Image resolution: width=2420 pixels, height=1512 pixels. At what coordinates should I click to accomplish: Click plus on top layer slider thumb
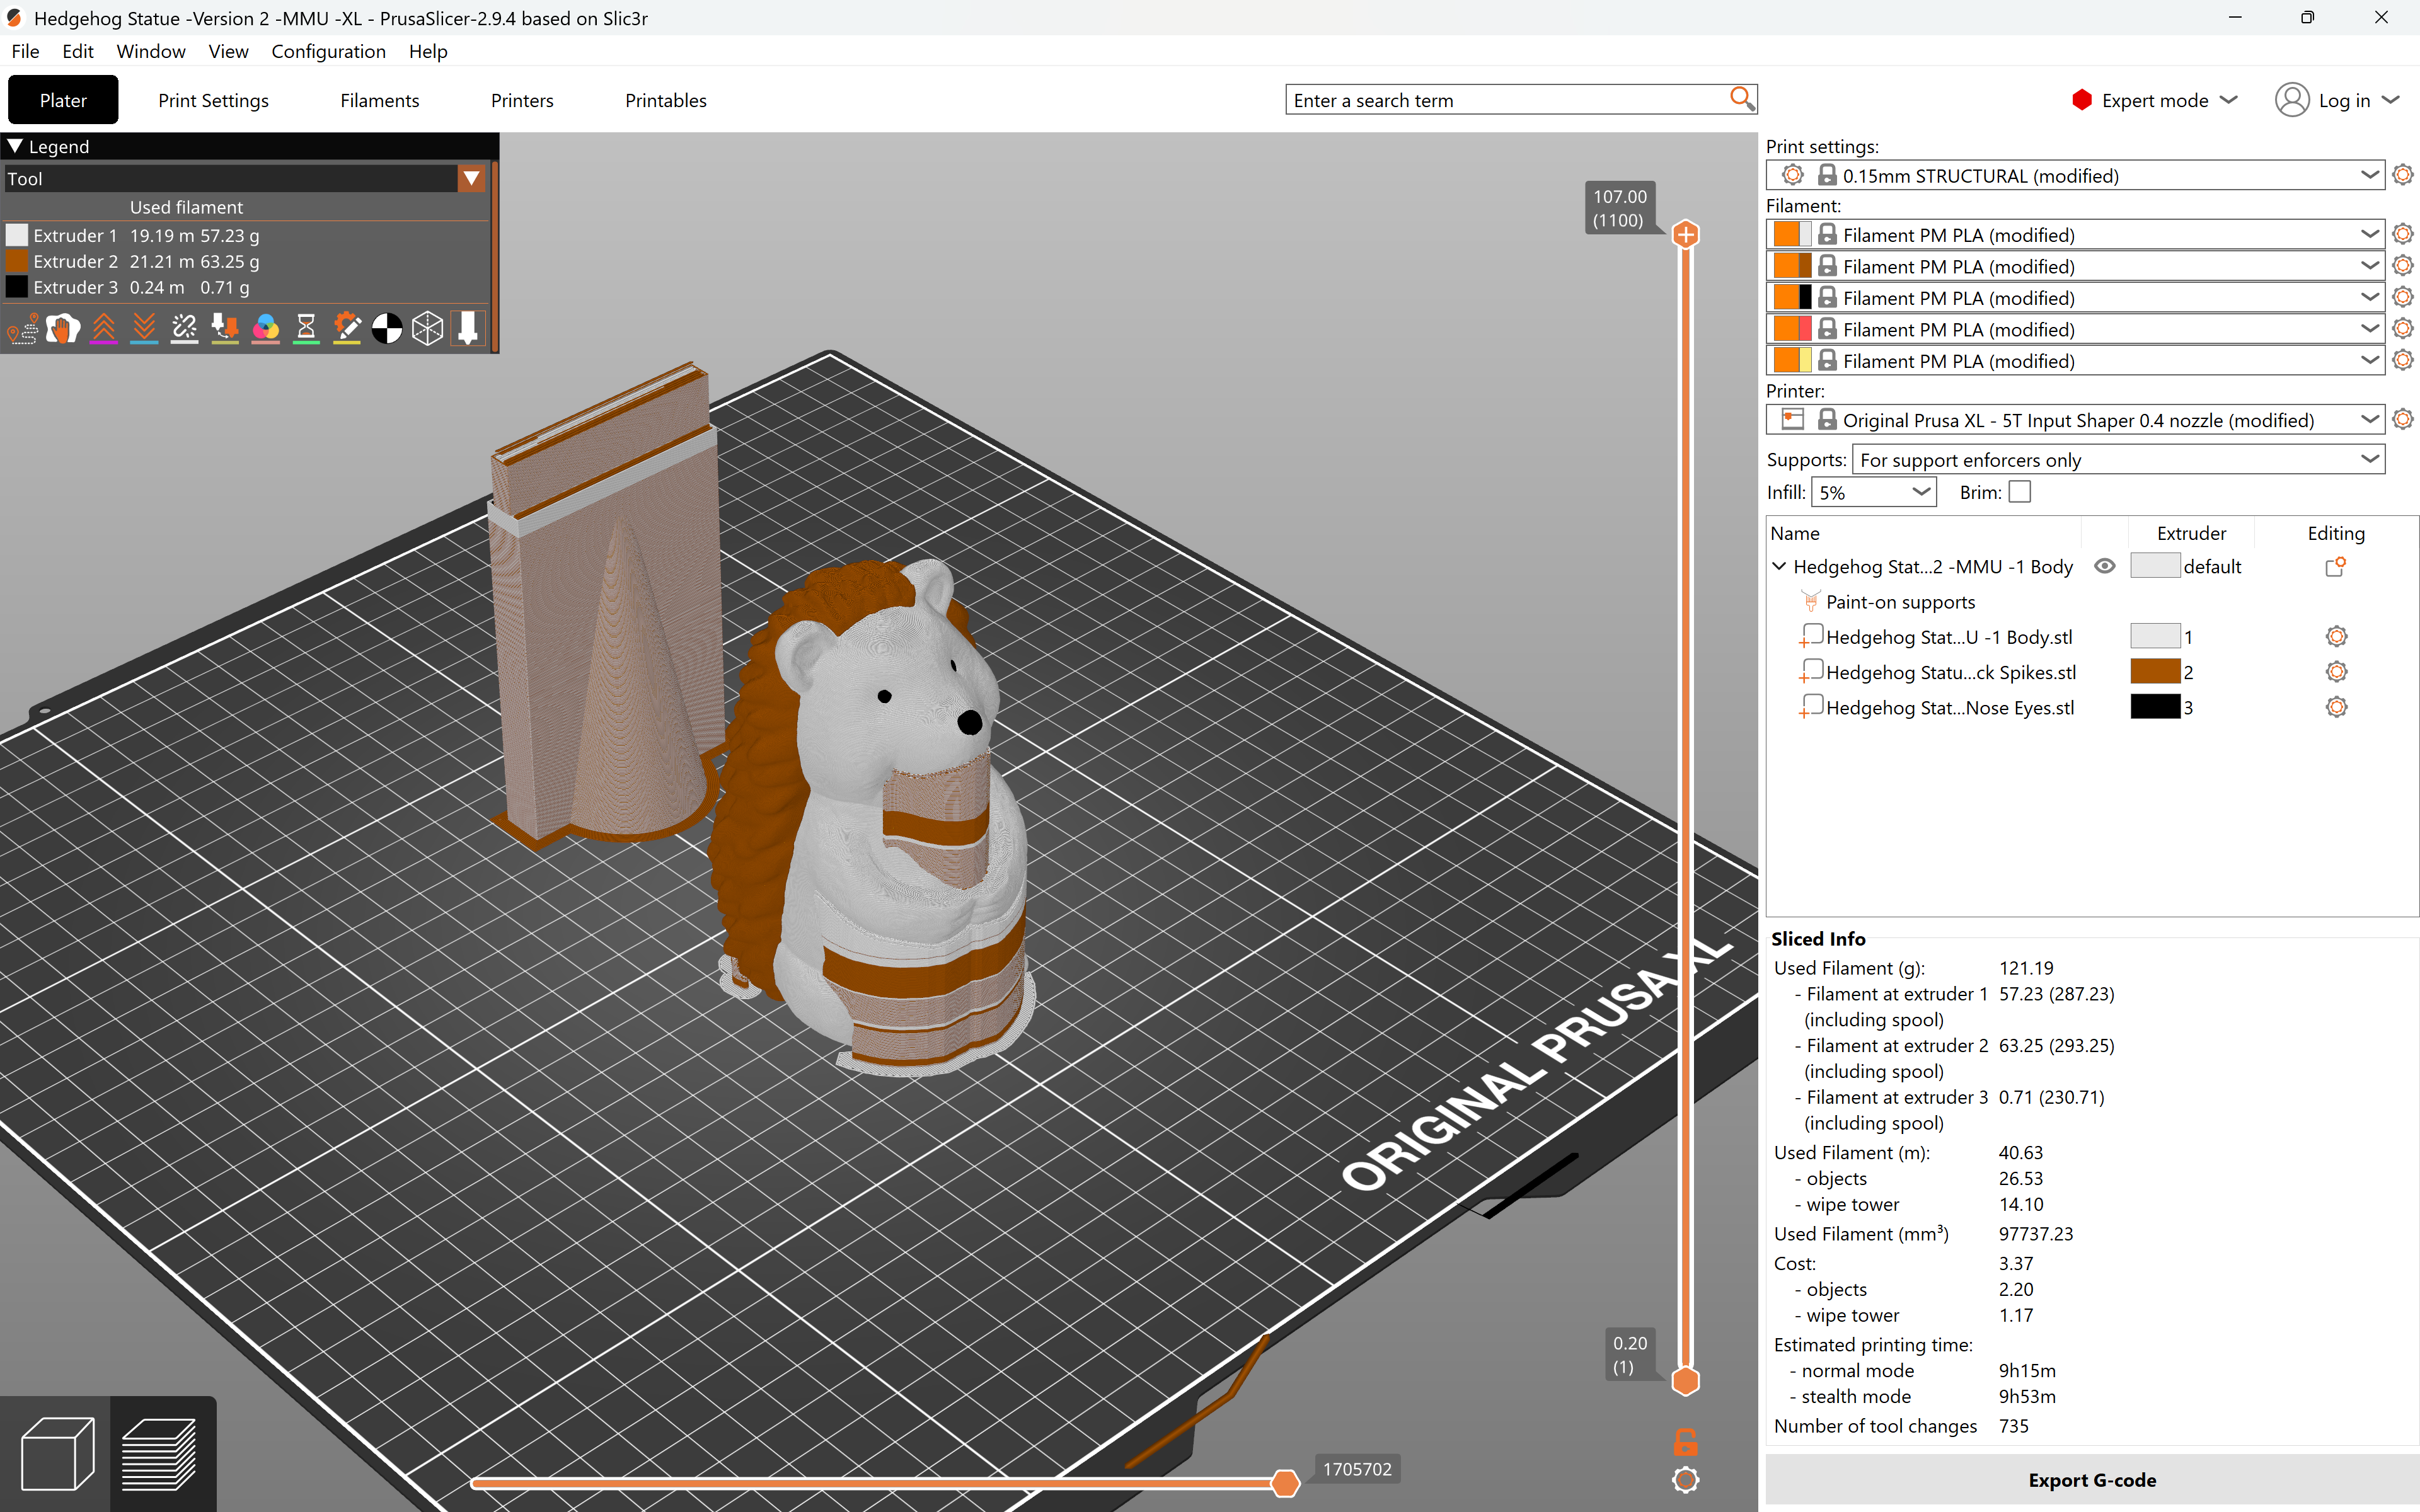1685,235
